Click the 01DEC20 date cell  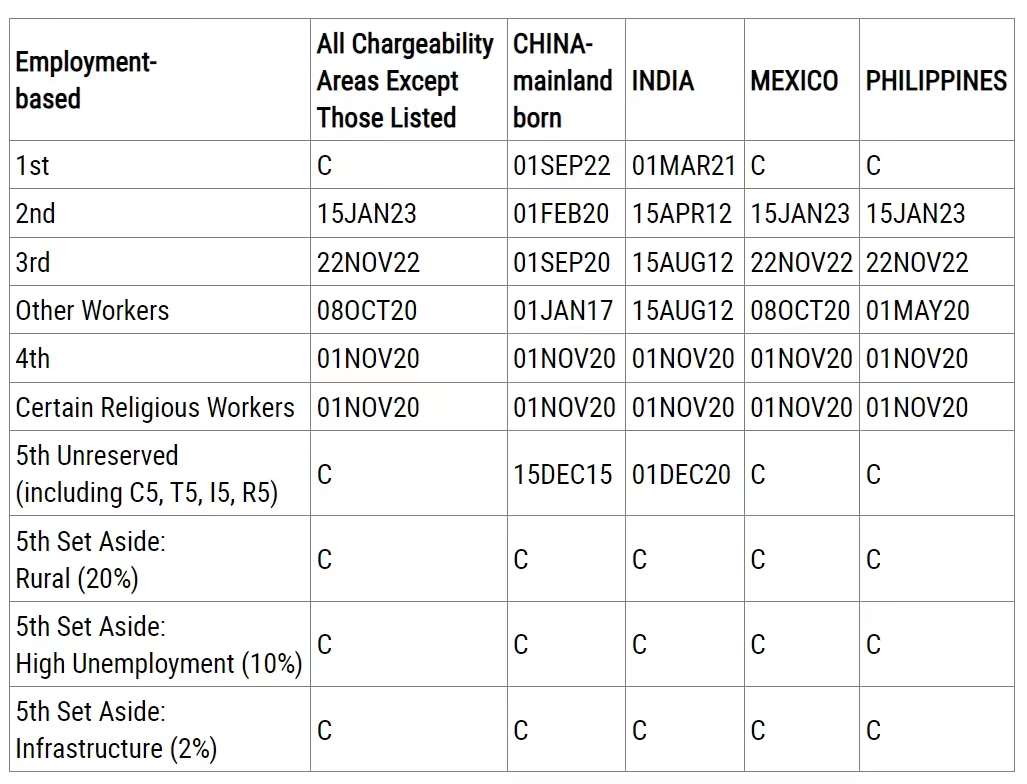[x=681, y=474]
